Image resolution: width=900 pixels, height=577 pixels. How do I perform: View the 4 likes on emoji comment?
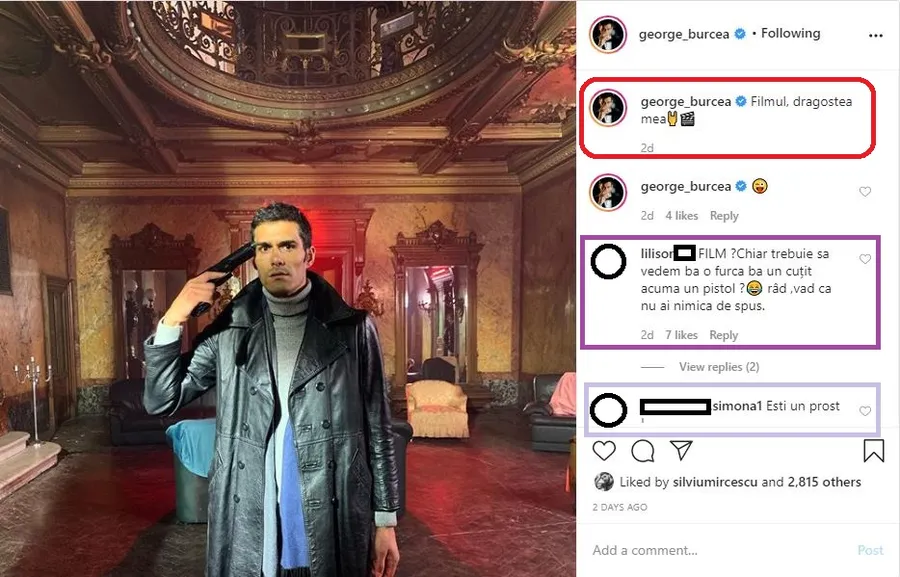tap(681, 216)
